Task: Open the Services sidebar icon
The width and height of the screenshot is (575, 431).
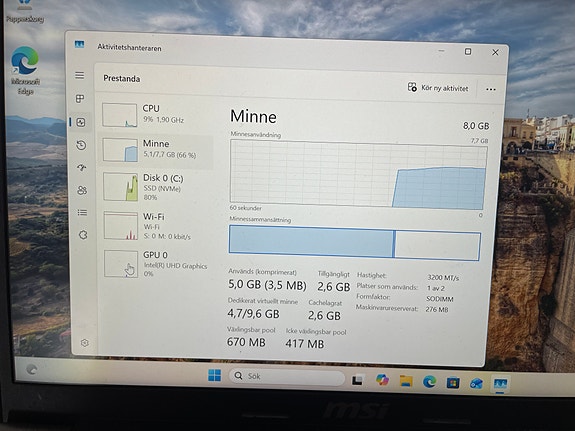Action: (83, 235)
